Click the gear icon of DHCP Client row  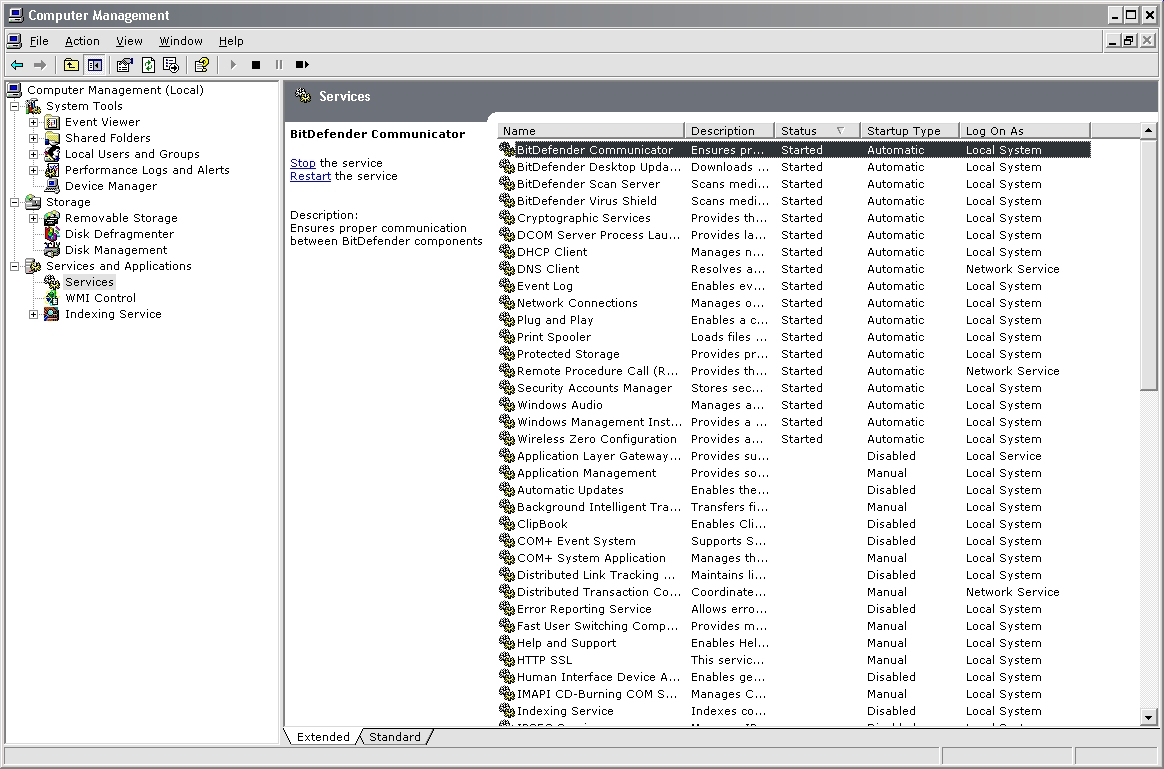507,252
